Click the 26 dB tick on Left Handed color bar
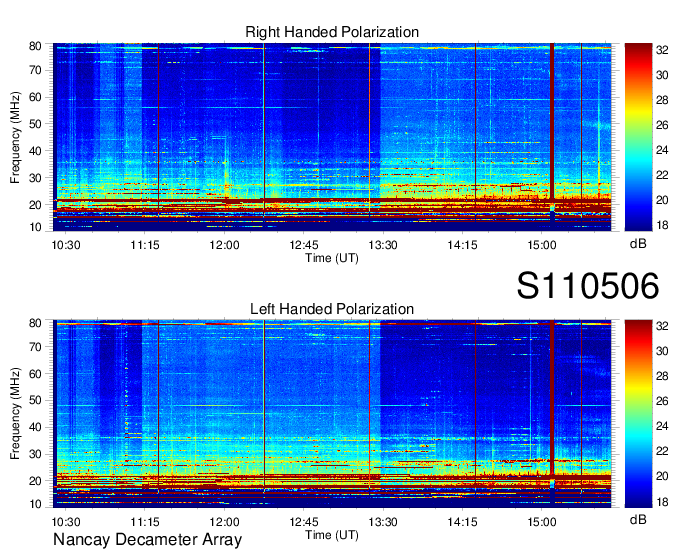This screenshot has height=552, width=680. pyautogui.click(x=662, y=402)
